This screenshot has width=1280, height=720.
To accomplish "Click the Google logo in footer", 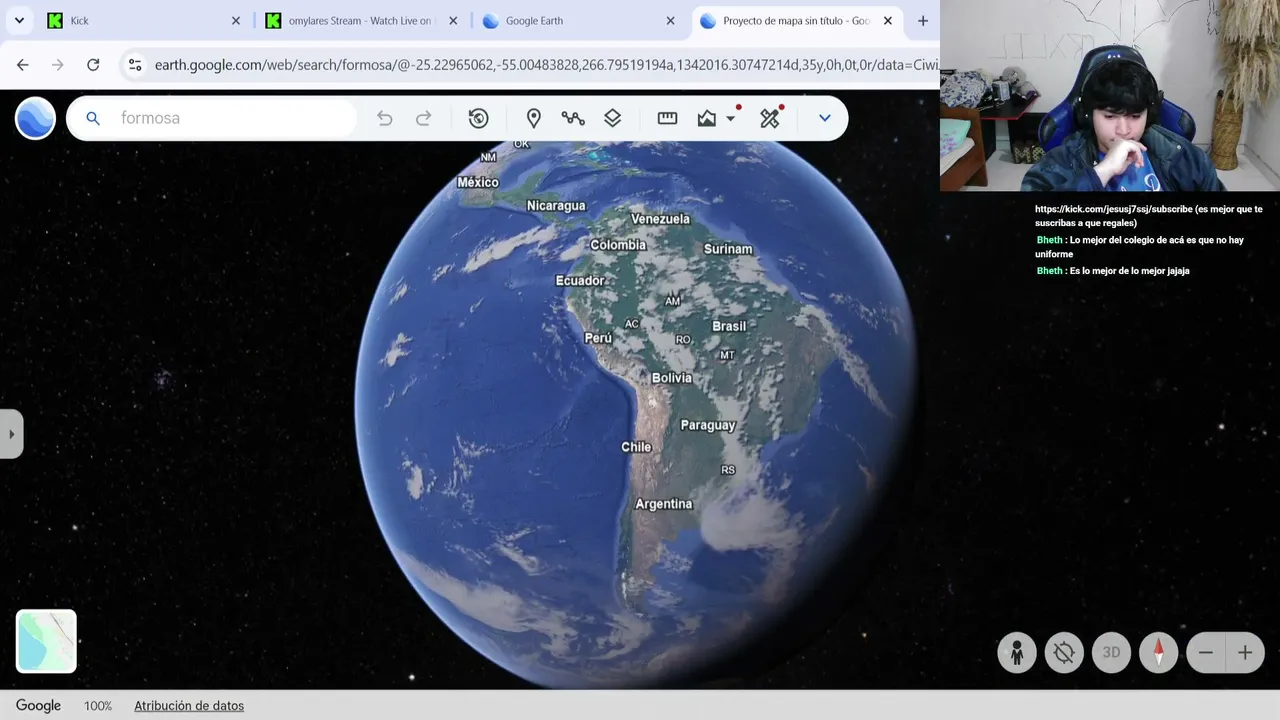I will point(38,706).
